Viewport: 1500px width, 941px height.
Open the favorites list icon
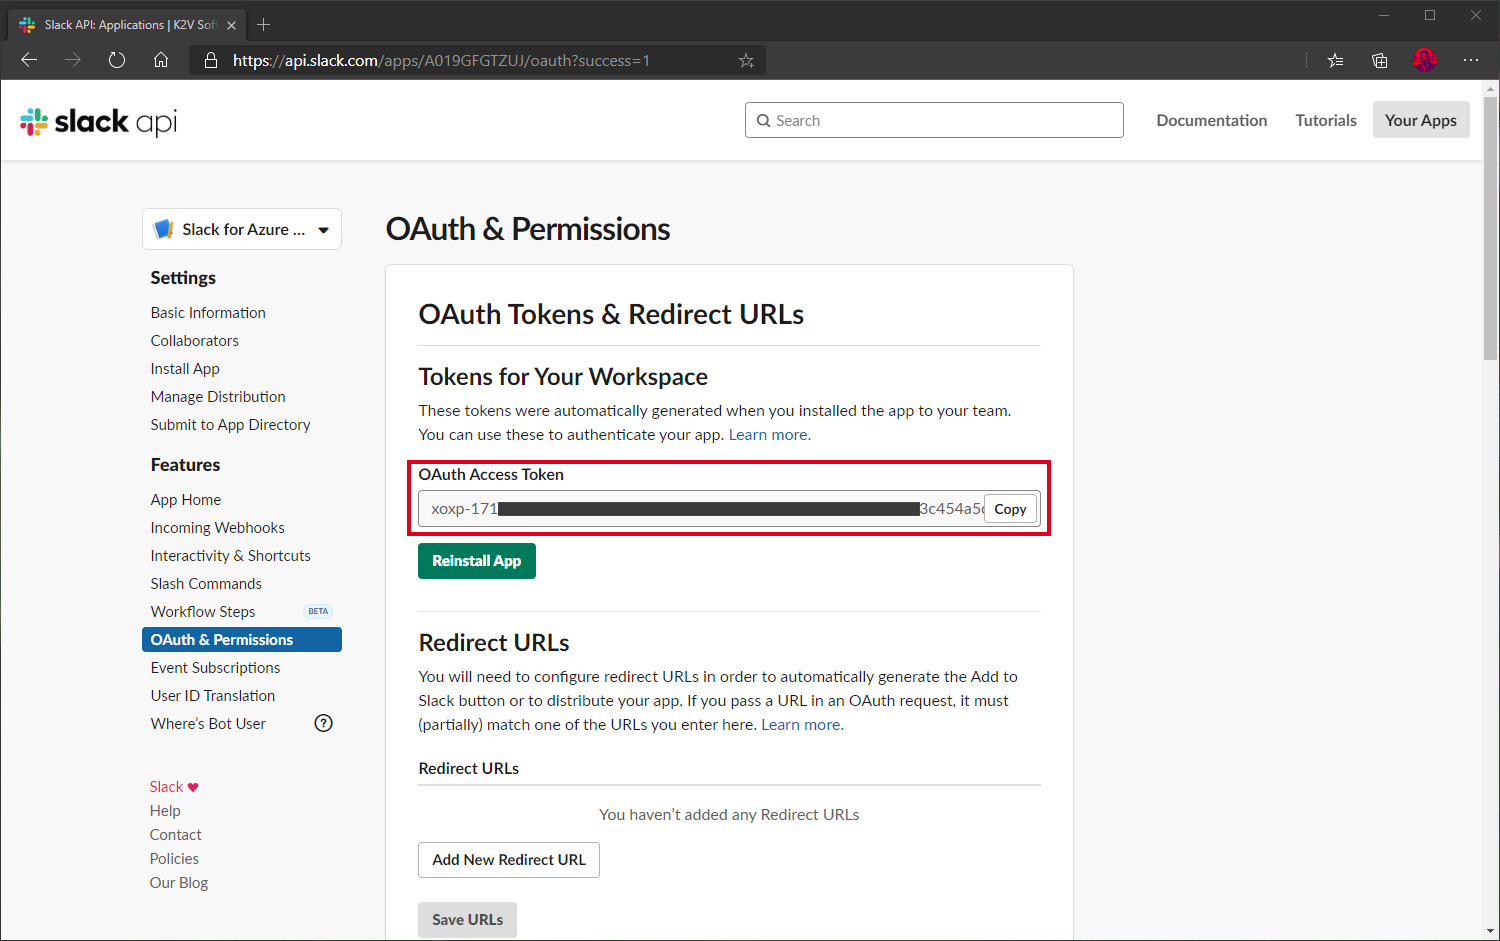tap(1335, 60)
